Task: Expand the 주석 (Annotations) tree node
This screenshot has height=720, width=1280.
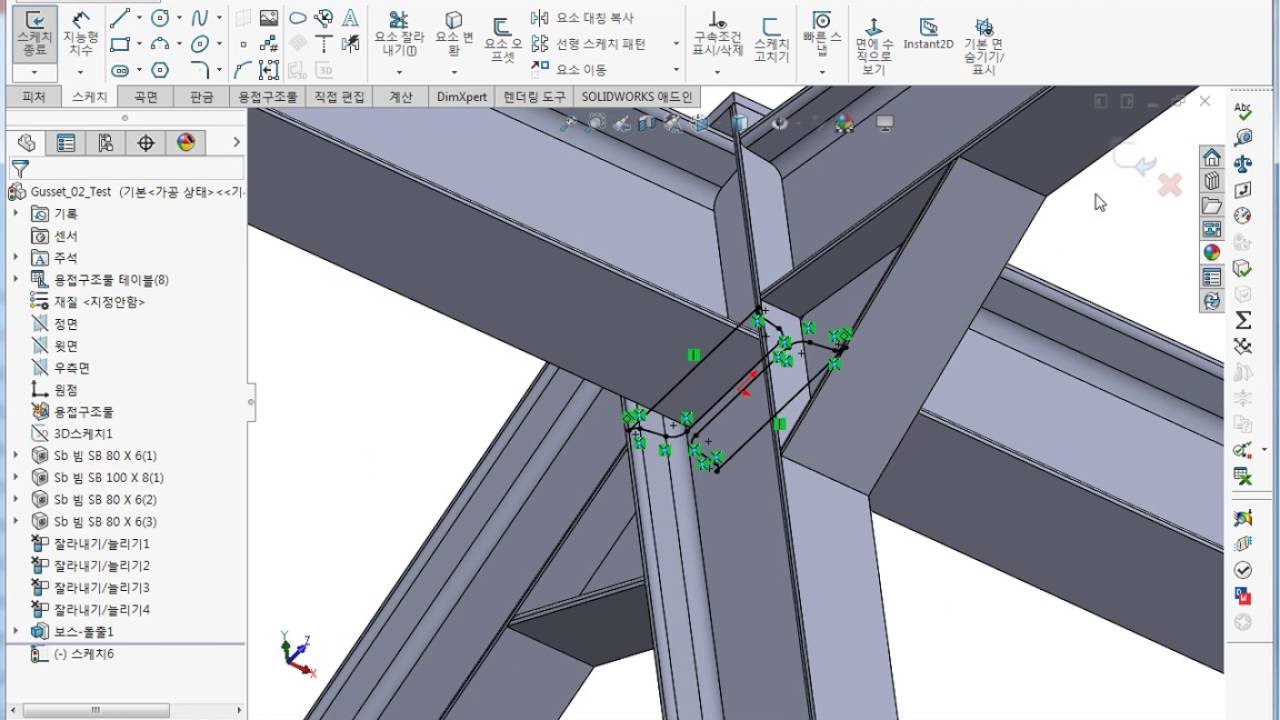Action: tap(16, 258)
